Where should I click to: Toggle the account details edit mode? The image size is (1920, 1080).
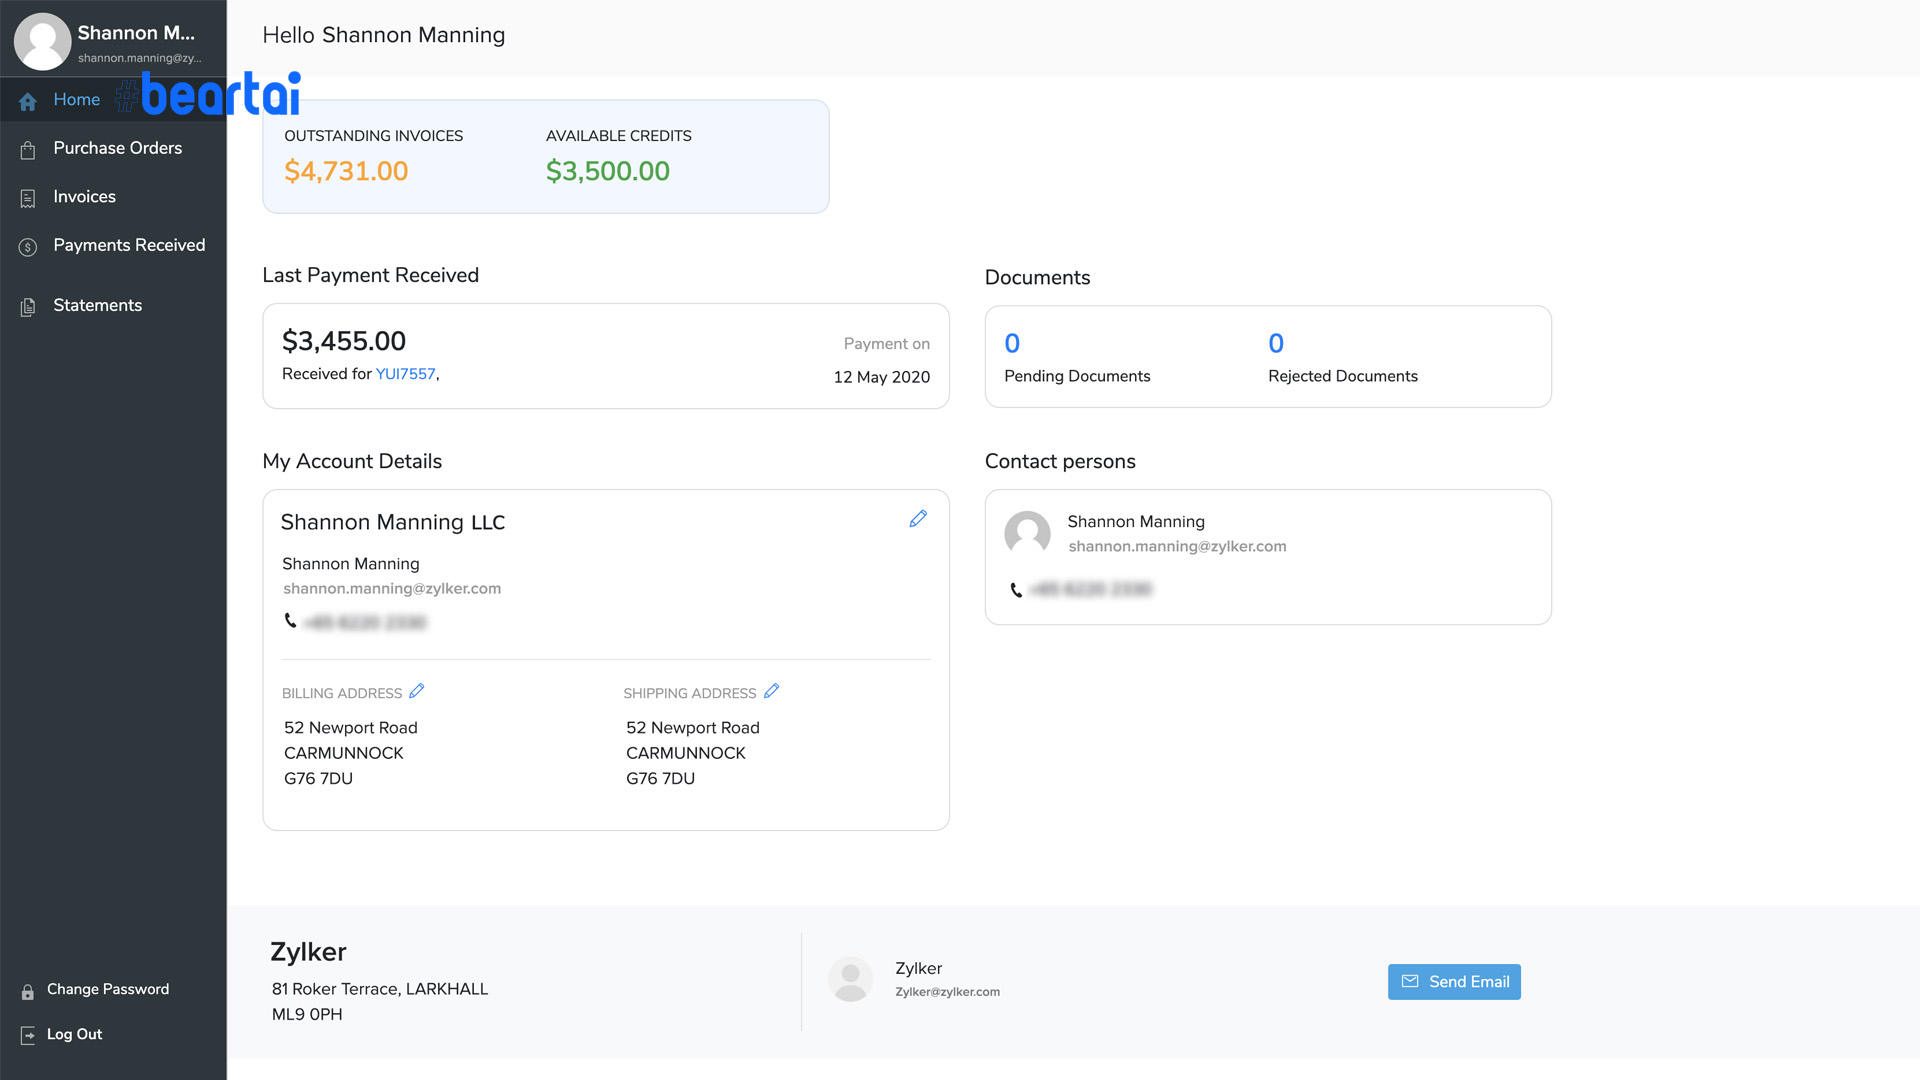tap(919, 518)
